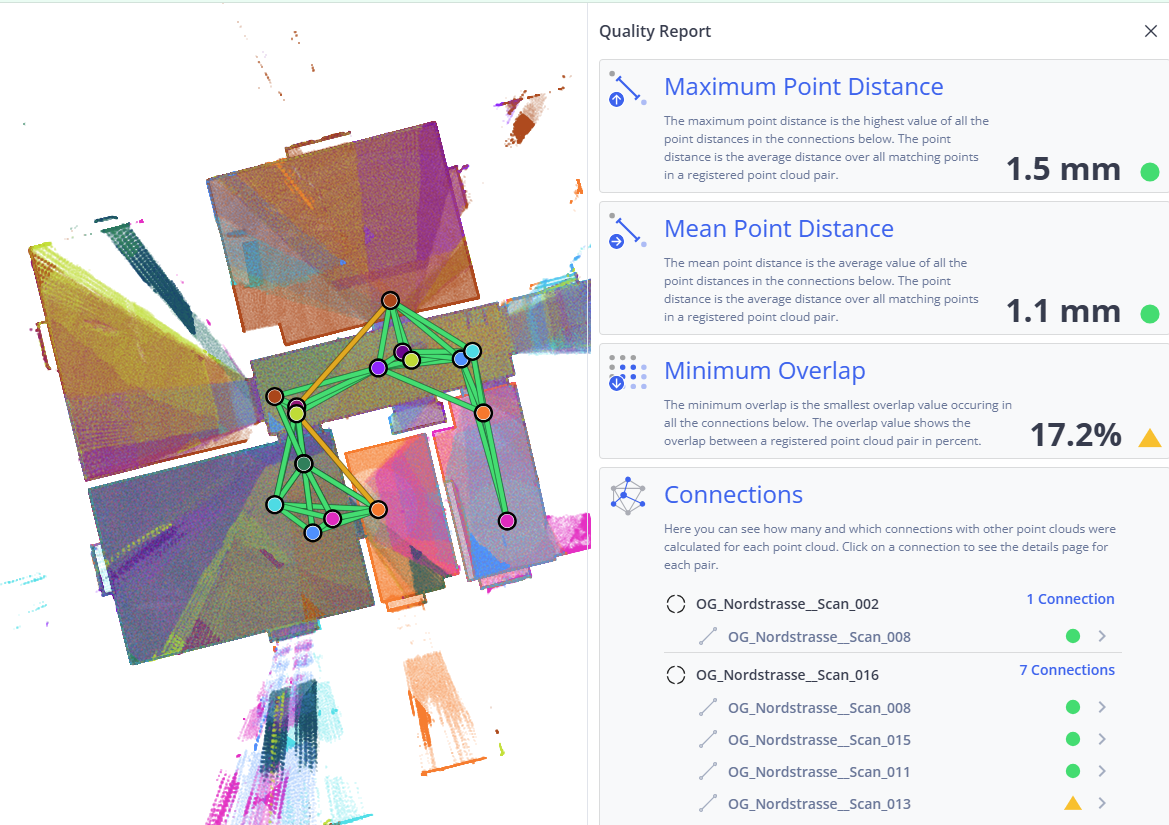Select the OG_Nordstrasse__Scan_016 entry
Image resolution: width=1169 pixels, height=825 pixels.
point(787,675)
